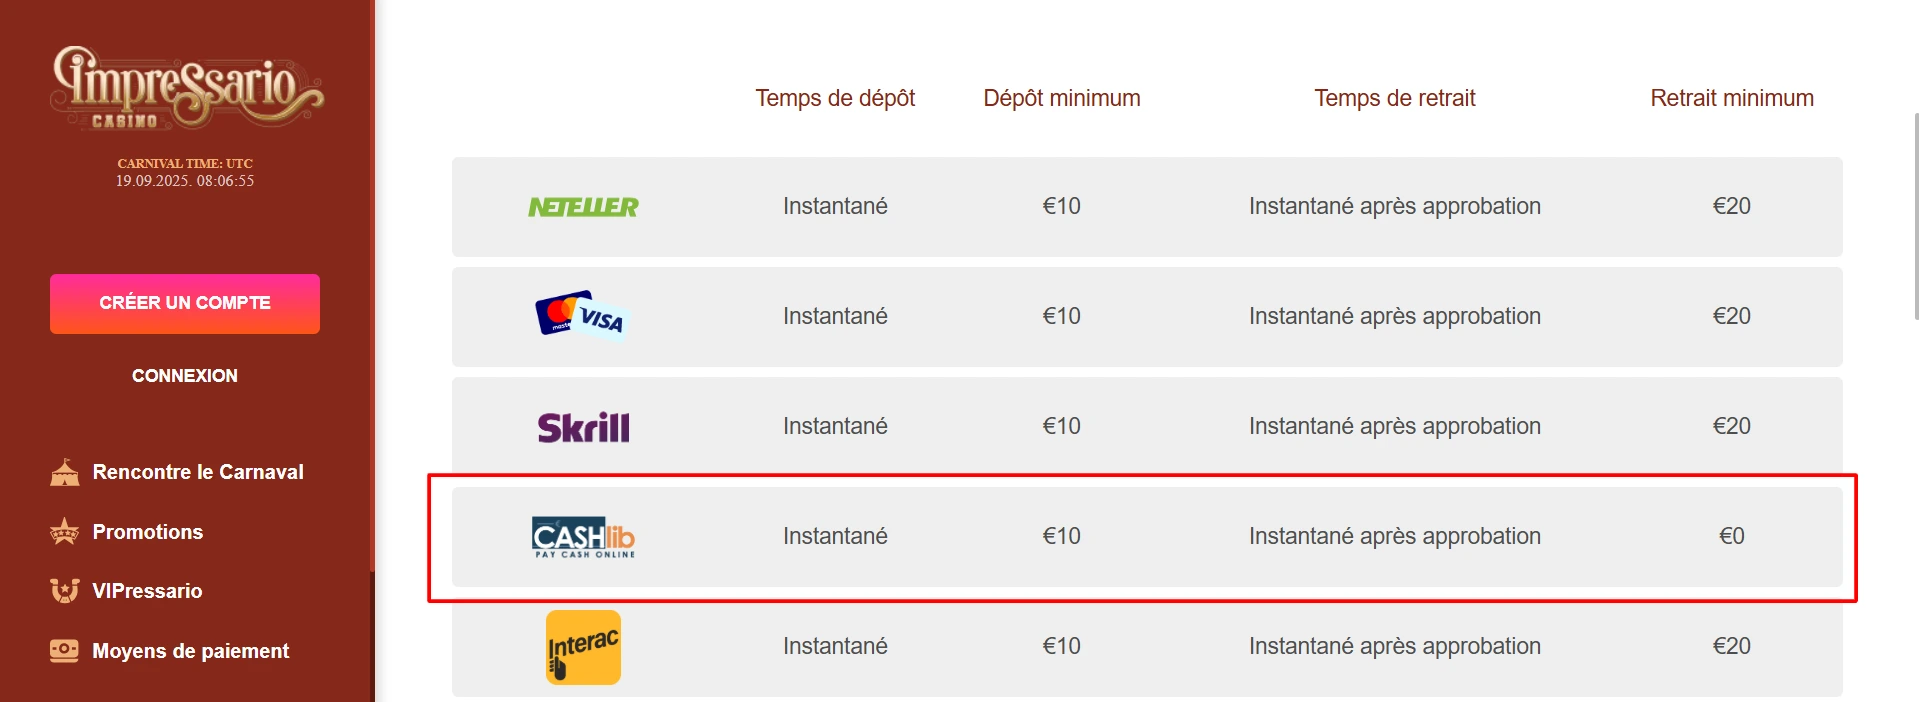Select Moyens de paiement menu item
Image resolution: width=1919 pixels, height=702 pixels.
[x=190, y=651]
